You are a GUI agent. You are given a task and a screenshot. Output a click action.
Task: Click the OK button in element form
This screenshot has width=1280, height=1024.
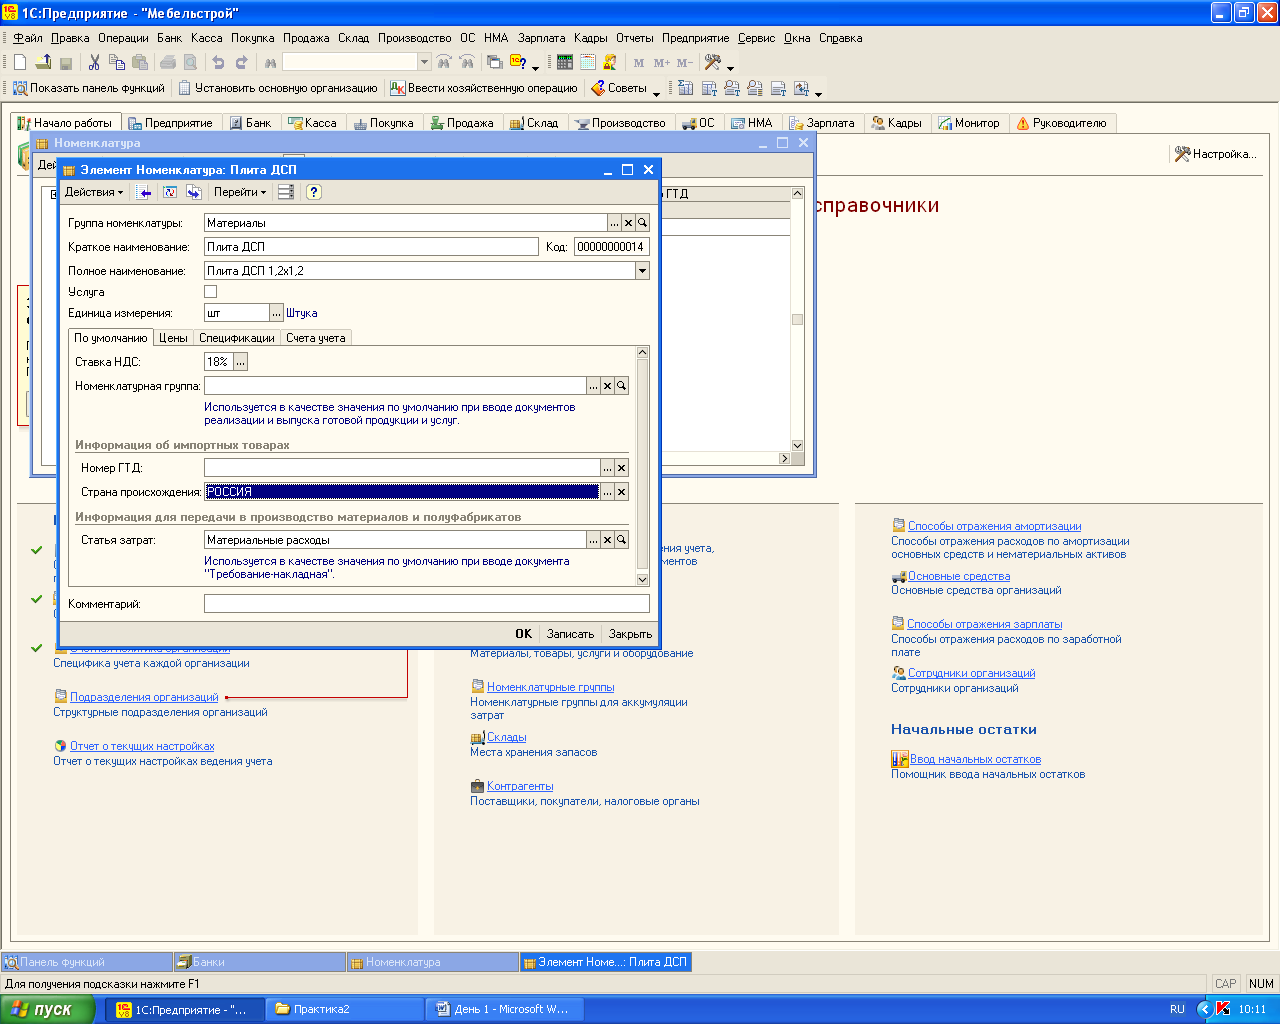(x=524, y=634)
